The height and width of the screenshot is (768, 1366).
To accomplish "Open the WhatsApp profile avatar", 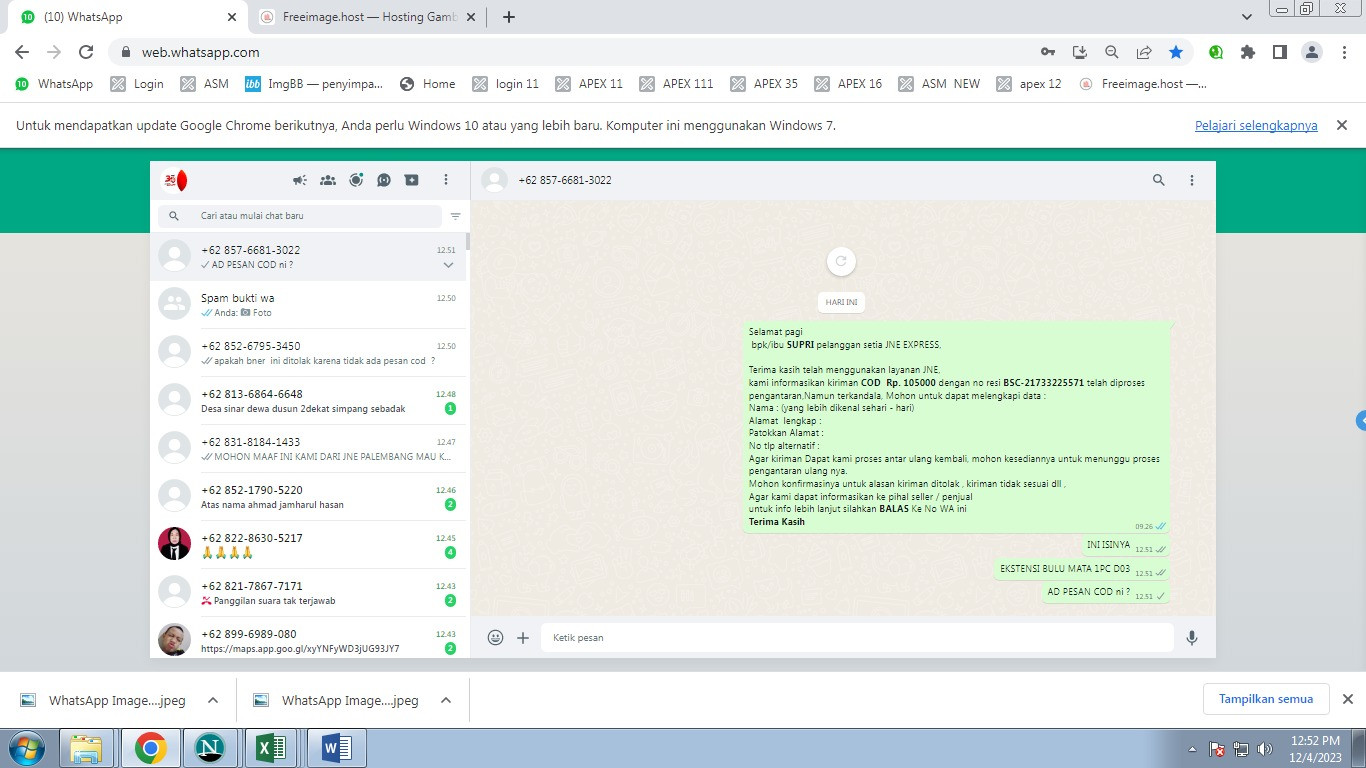I will point(174,180).
